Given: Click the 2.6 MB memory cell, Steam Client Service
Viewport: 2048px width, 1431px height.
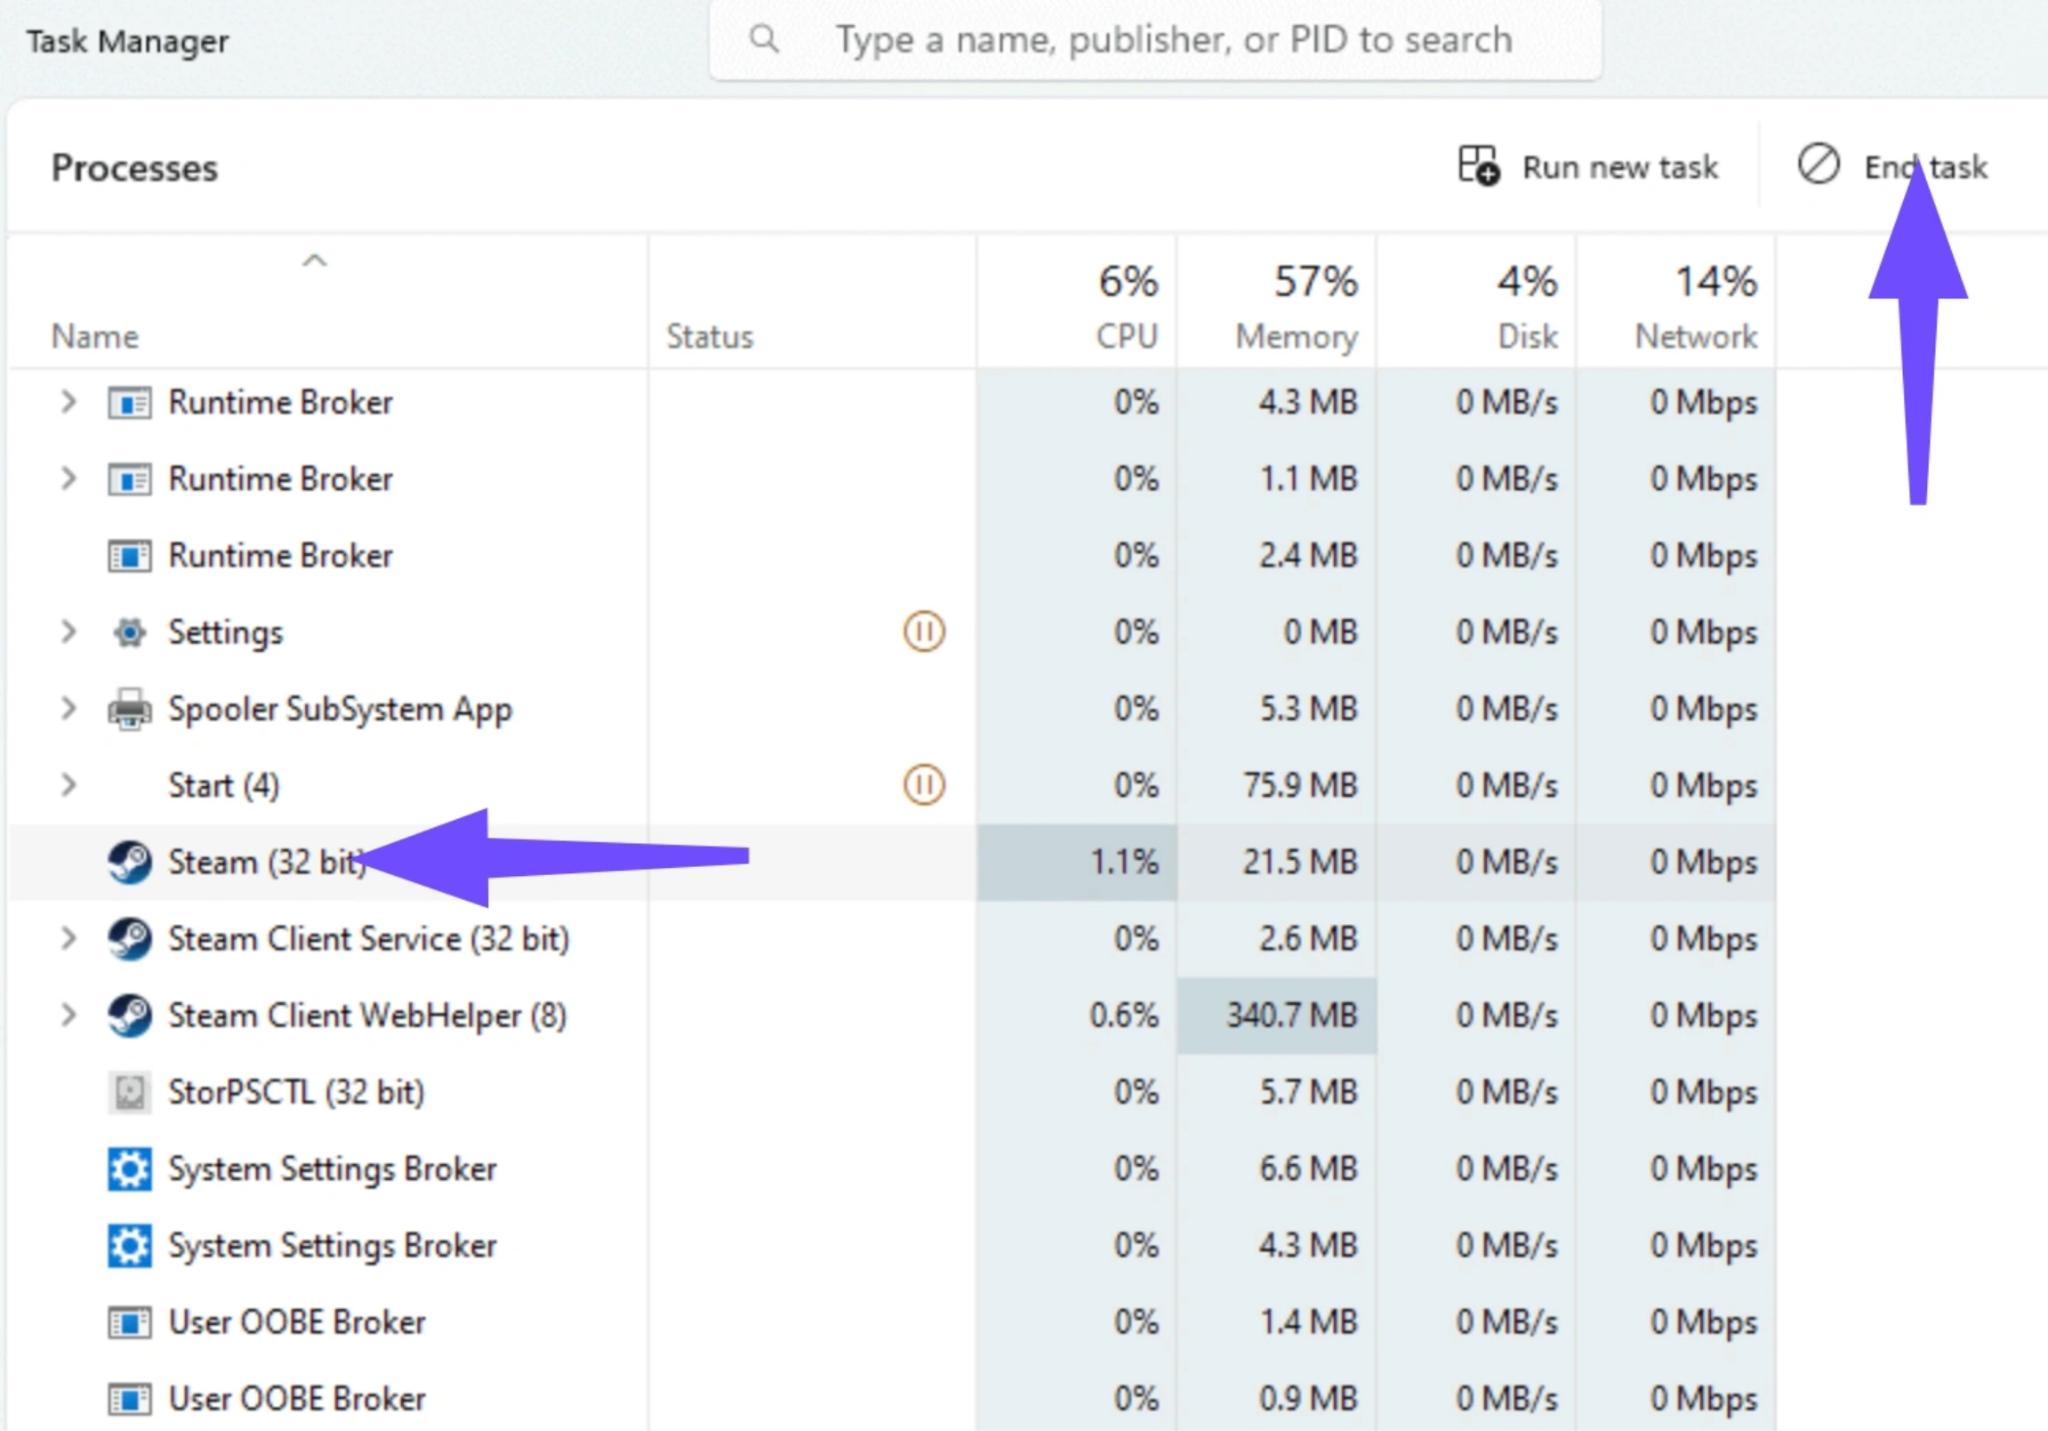Looking at the screenshot, I should click(1277, 939).
